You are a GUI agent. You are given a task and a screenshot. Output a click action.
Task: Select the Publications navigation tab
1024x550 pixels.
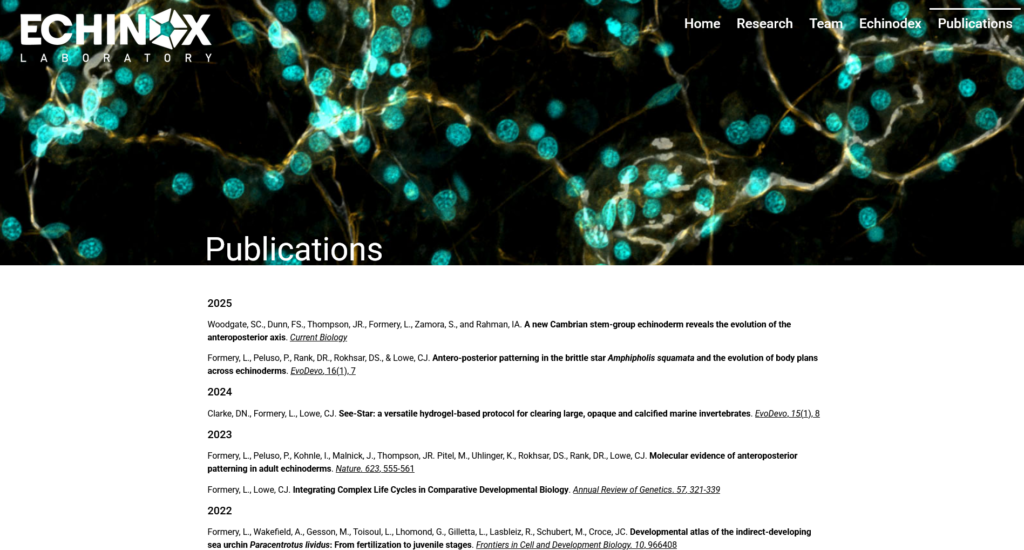(x=975, y=24)
